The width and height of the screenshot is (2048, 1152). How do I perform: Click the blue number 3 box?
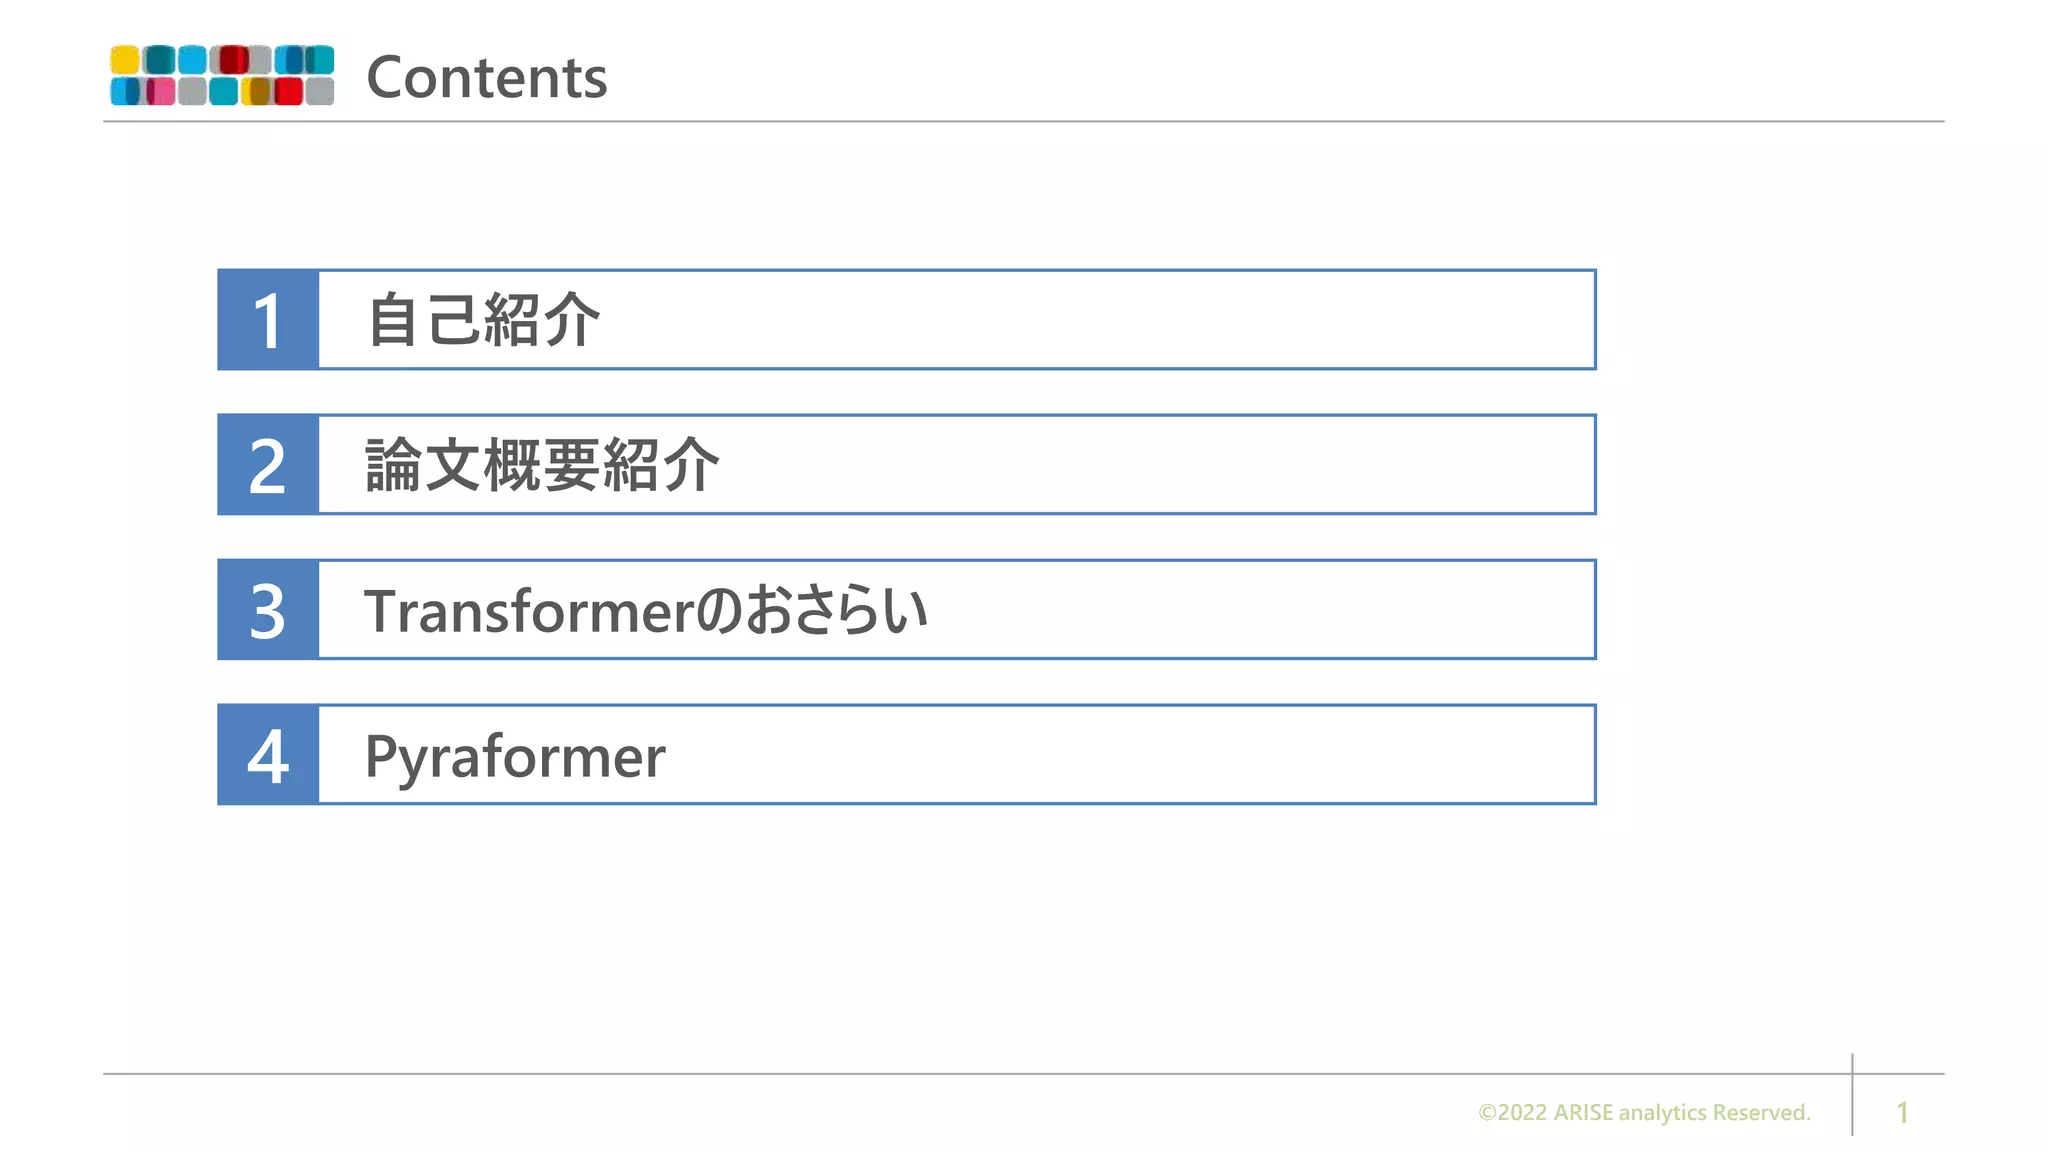click(x=268, y=610)
